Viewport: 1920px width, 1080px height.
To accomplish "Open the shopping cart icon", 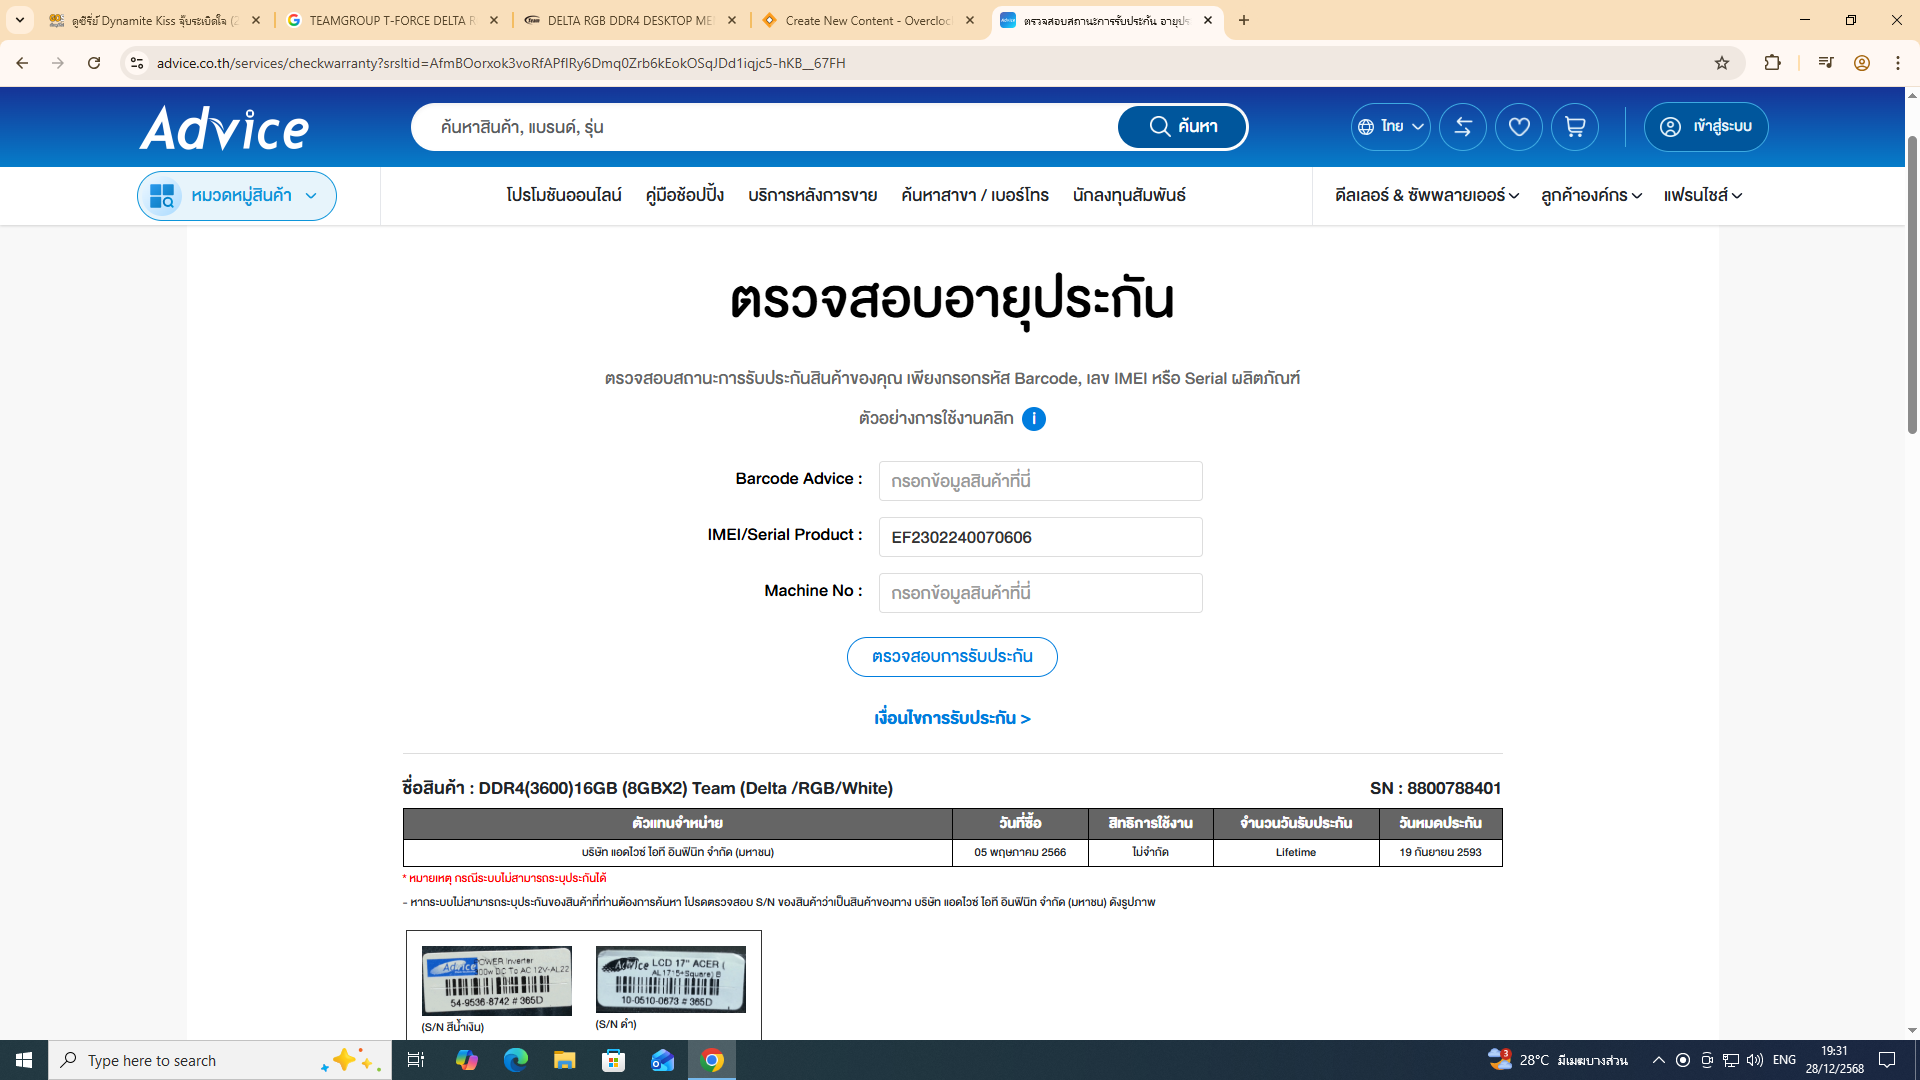I will [1574, 127].
